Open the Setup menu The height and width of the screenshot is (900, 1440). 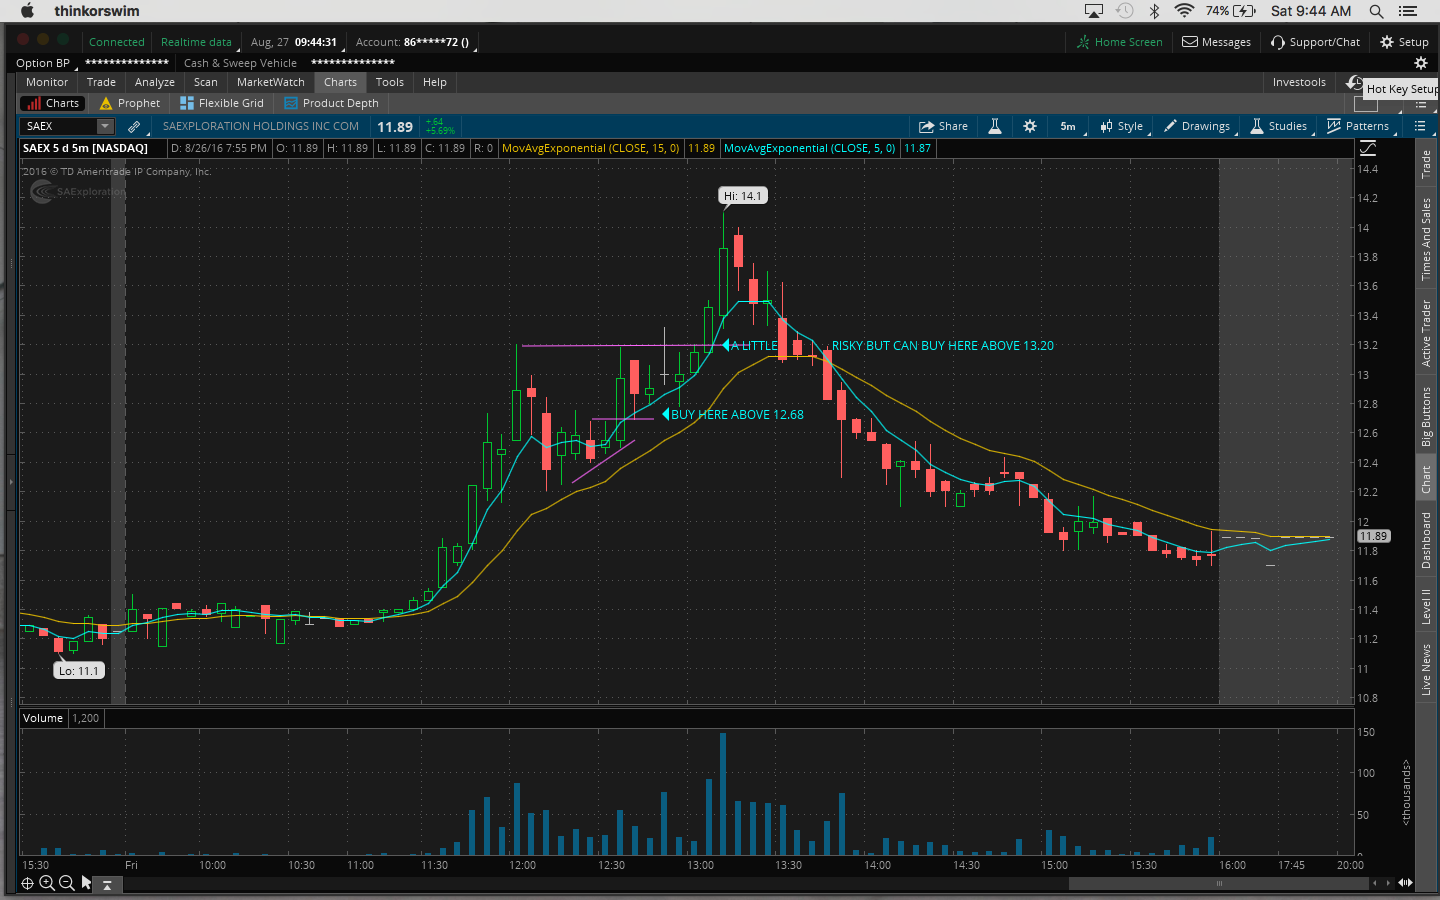tap(1405, 42)
